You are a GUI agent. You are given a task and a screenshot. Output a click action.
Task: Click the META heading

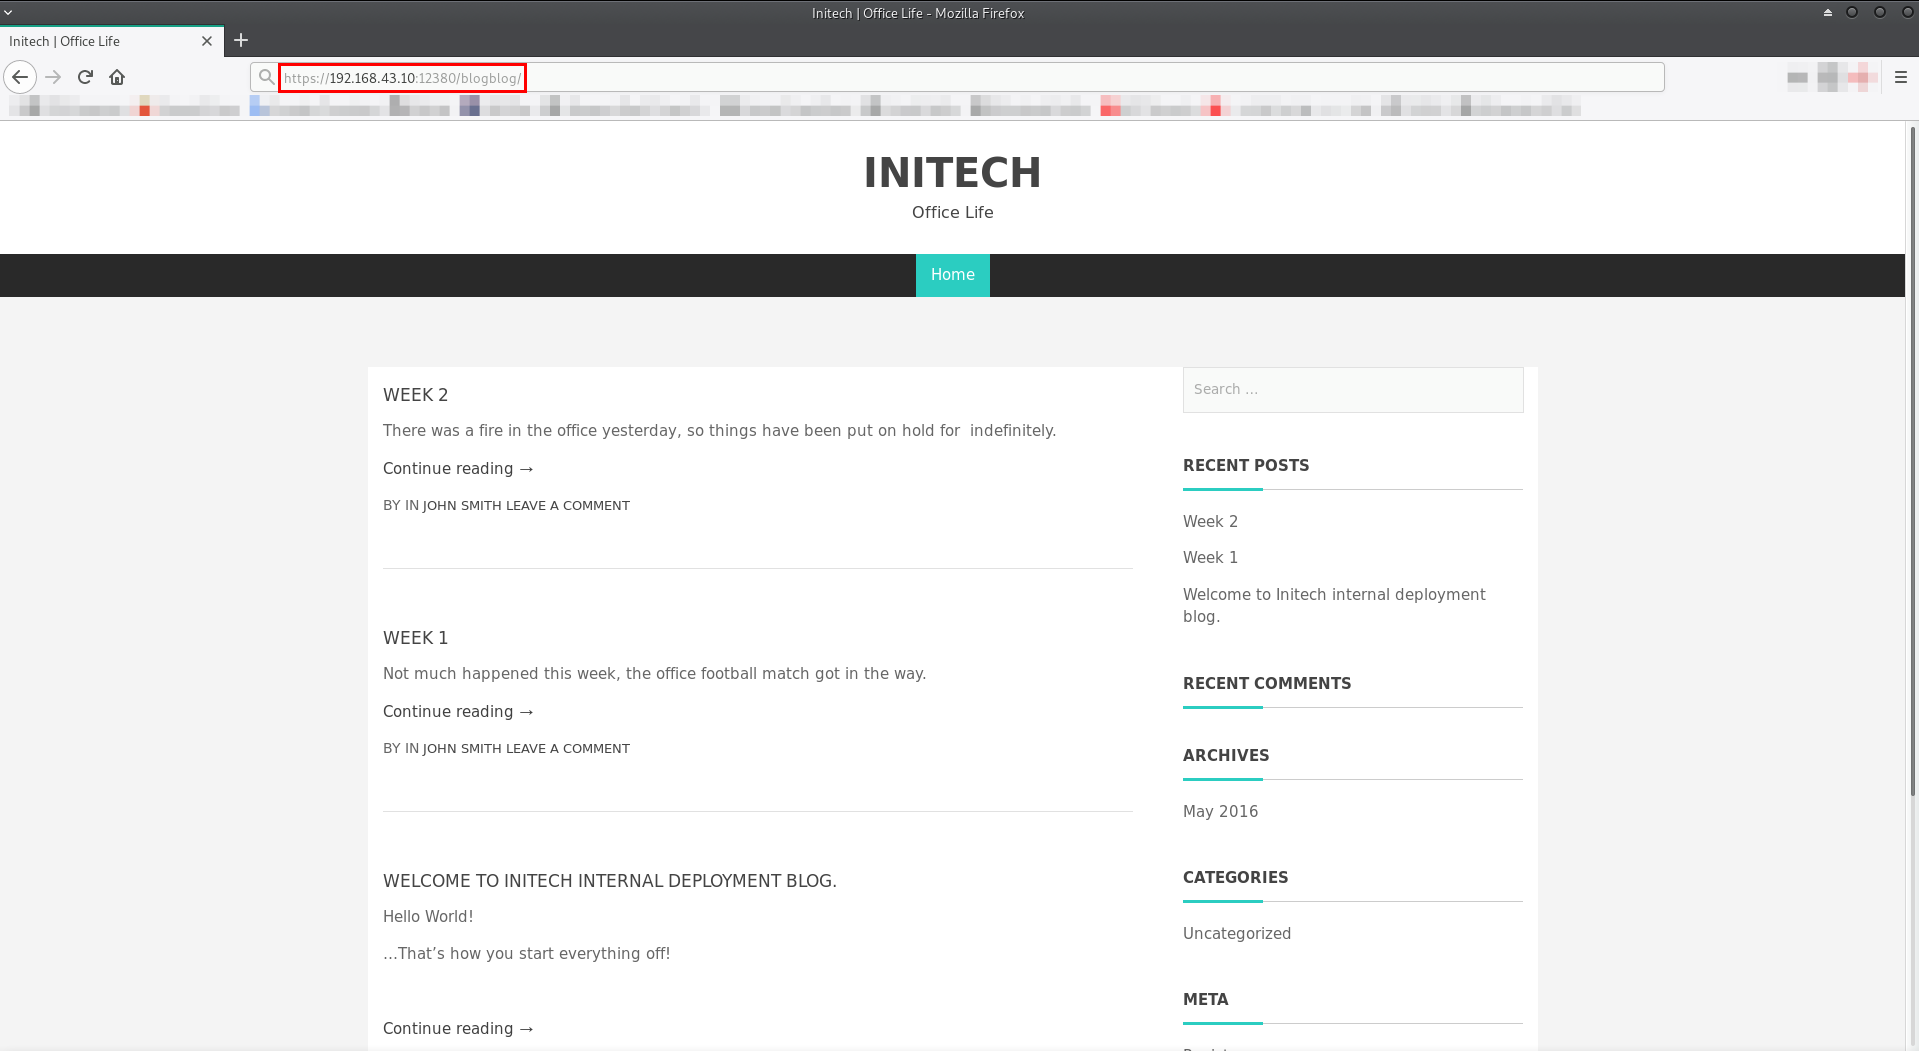click(1205, 1000)
